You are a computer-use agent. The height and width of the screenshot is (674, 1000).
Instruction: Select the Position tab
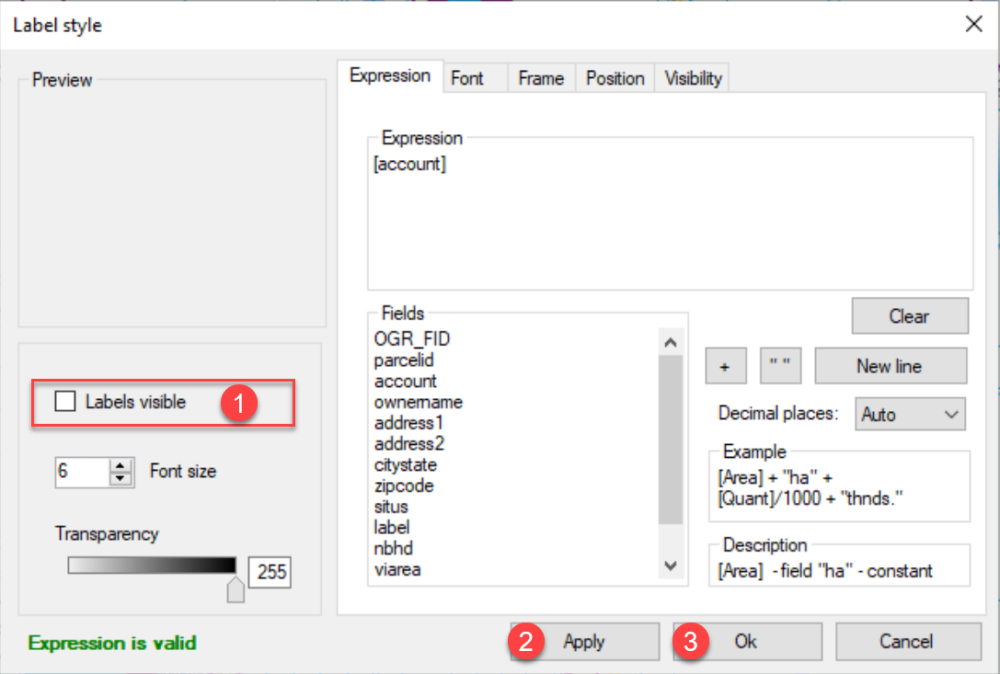pyautogui.click(x=614, y=77)
